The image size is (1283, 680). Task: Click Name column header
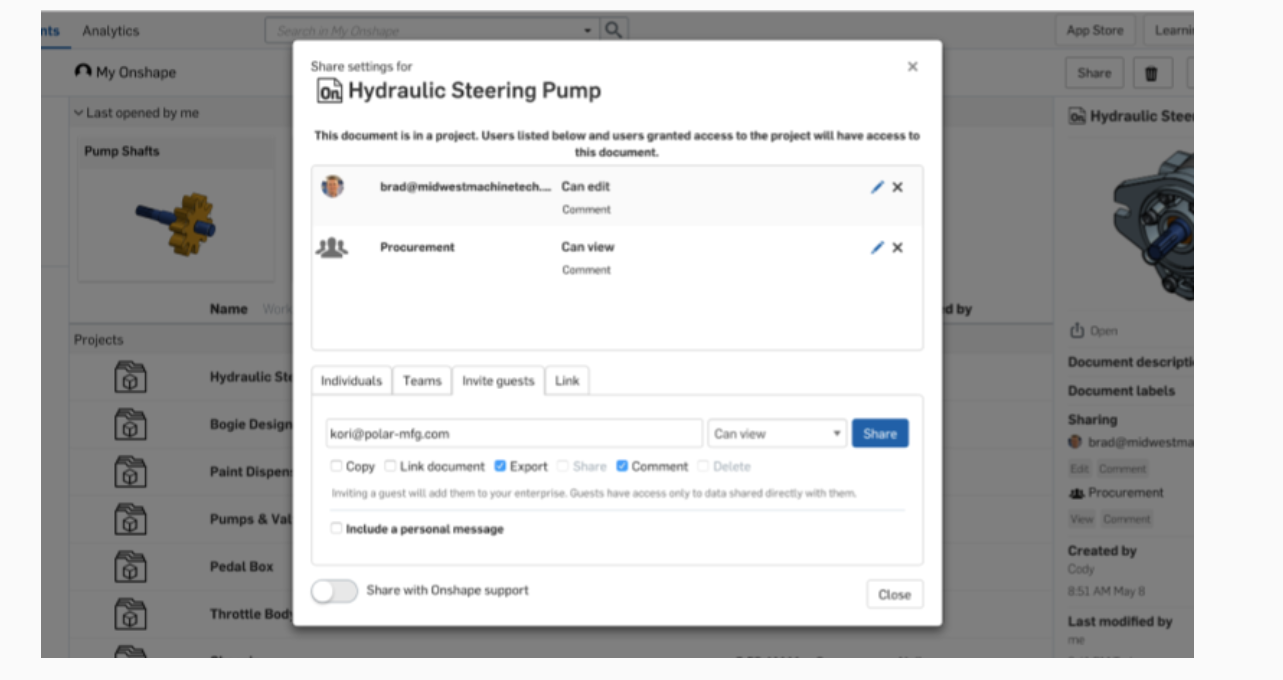(229, 309)
